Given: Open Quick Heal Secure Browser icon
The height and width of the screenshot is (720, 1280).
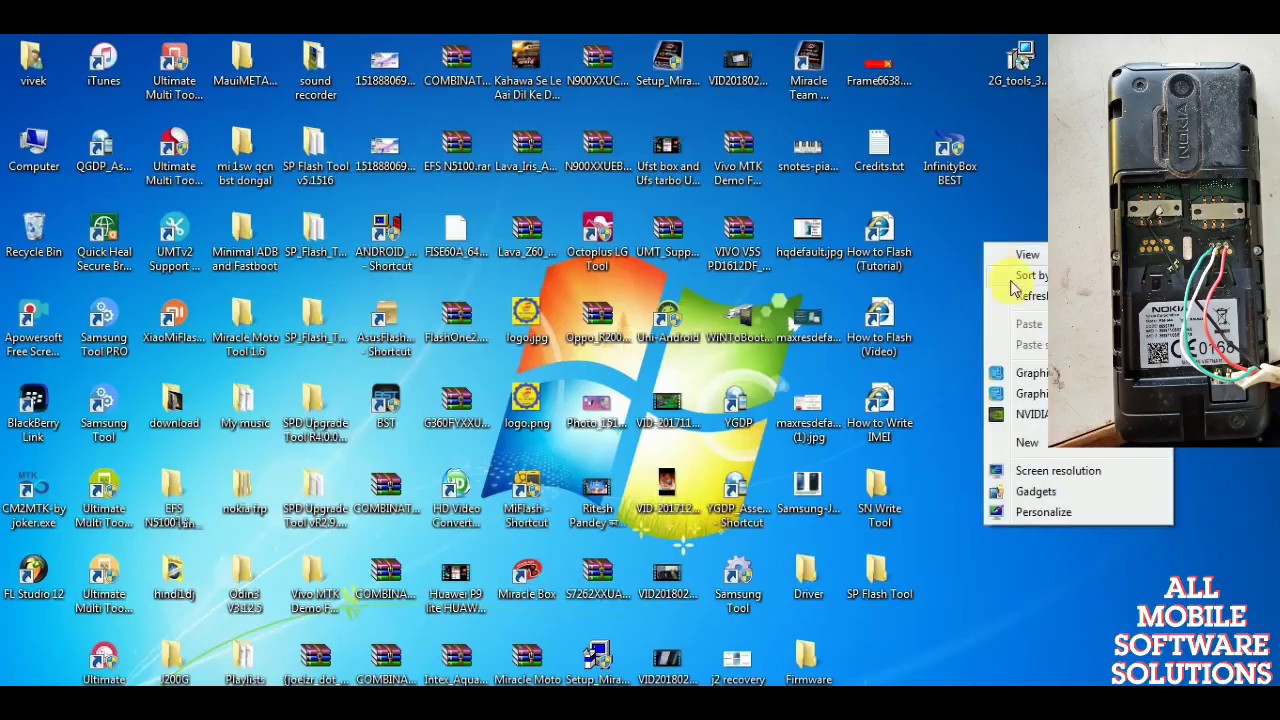Looking at the screenshot, I should pos(104,242).
